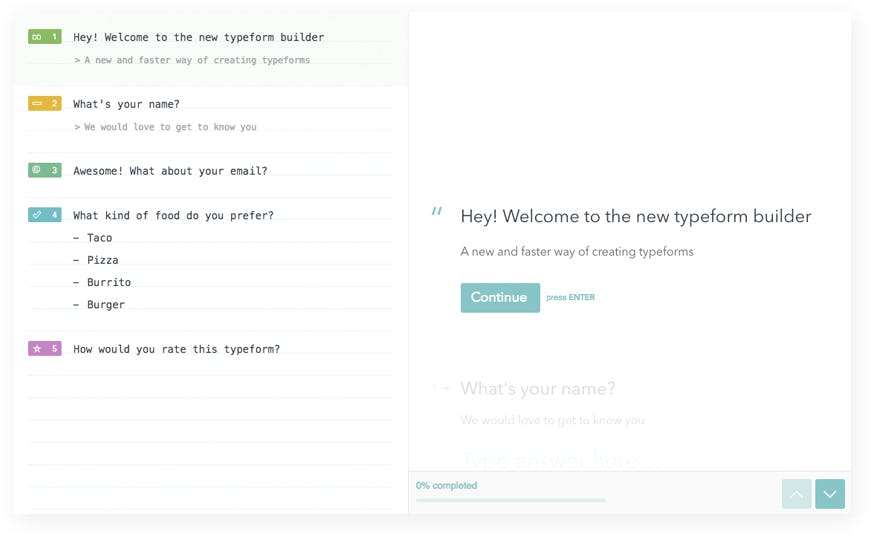The width and height of the screenshot is (871, 536).
Task: Click the quotation mark icon beside the welcome heading
Action: tap(436, 212)
